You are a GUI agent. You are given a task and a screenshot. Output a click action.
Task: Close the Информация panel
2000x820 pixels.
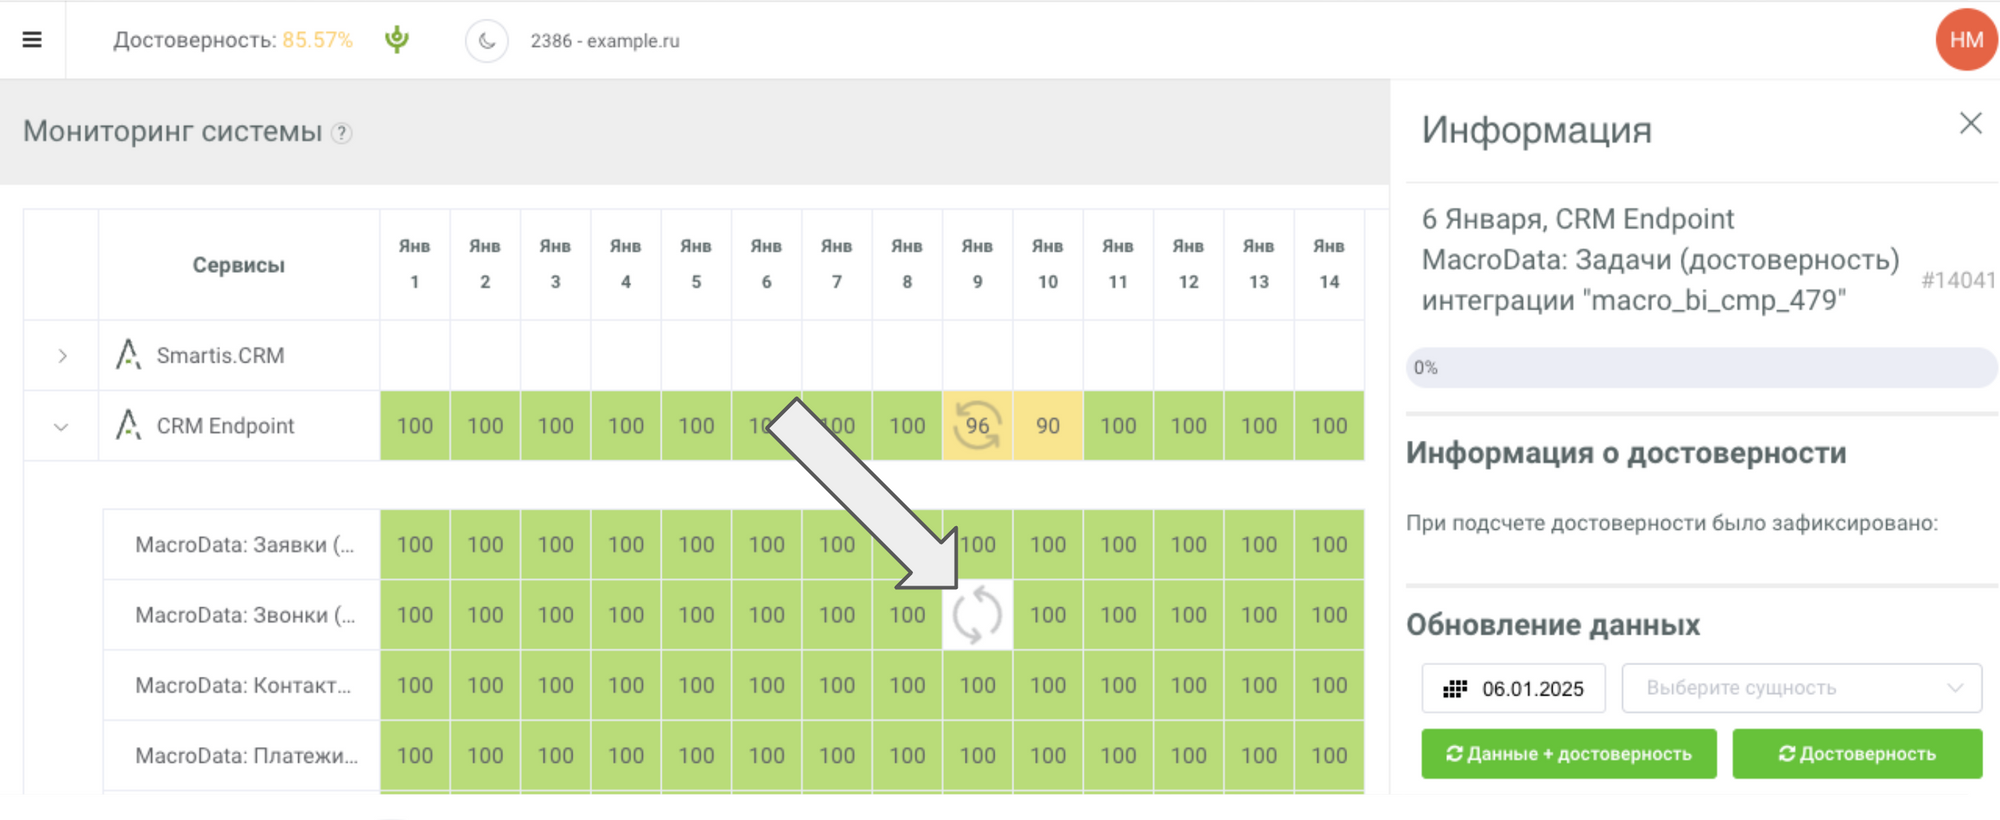tap(1970, 123)
